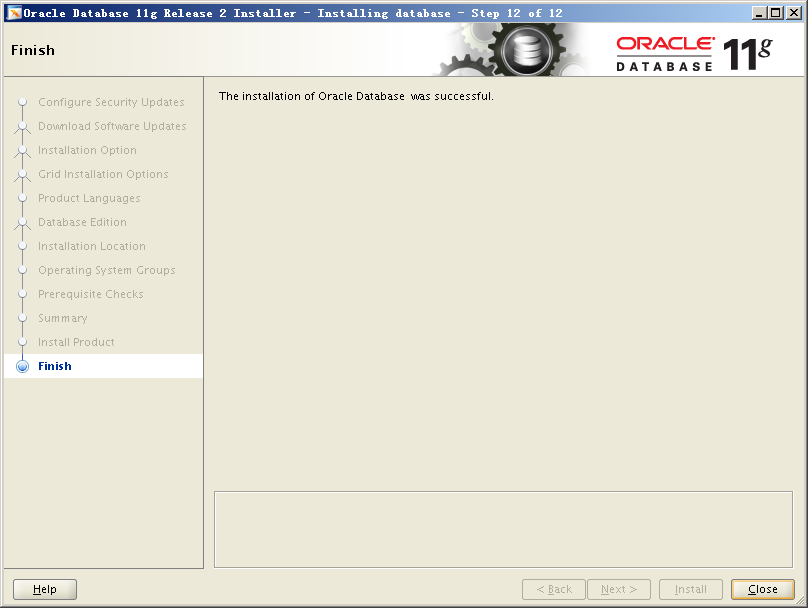
Task: Select the Installation Option step
Action: pyautogui.click(x=87, y=150)
